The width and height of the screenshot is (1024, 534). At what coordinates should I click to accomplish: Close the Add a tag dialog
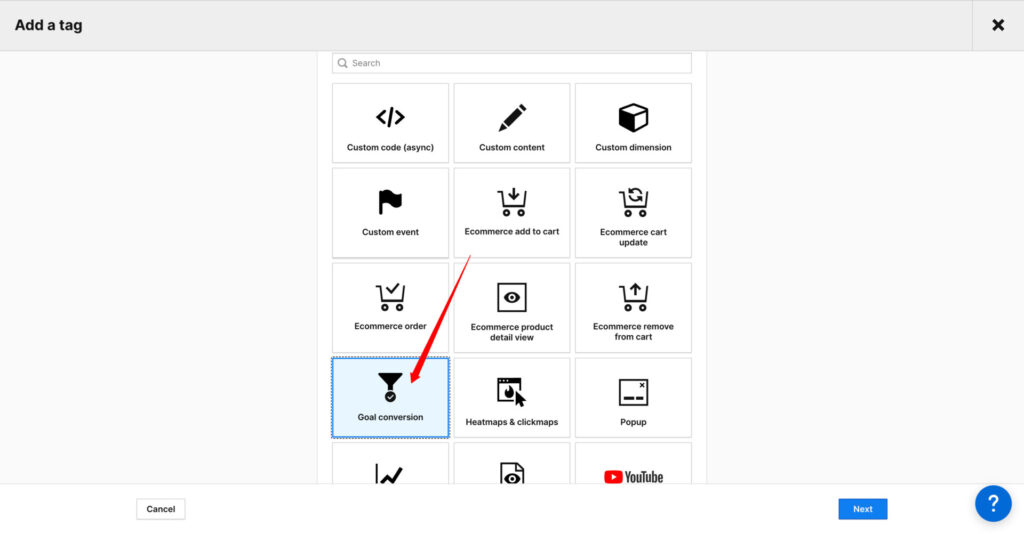coord(997,25)
